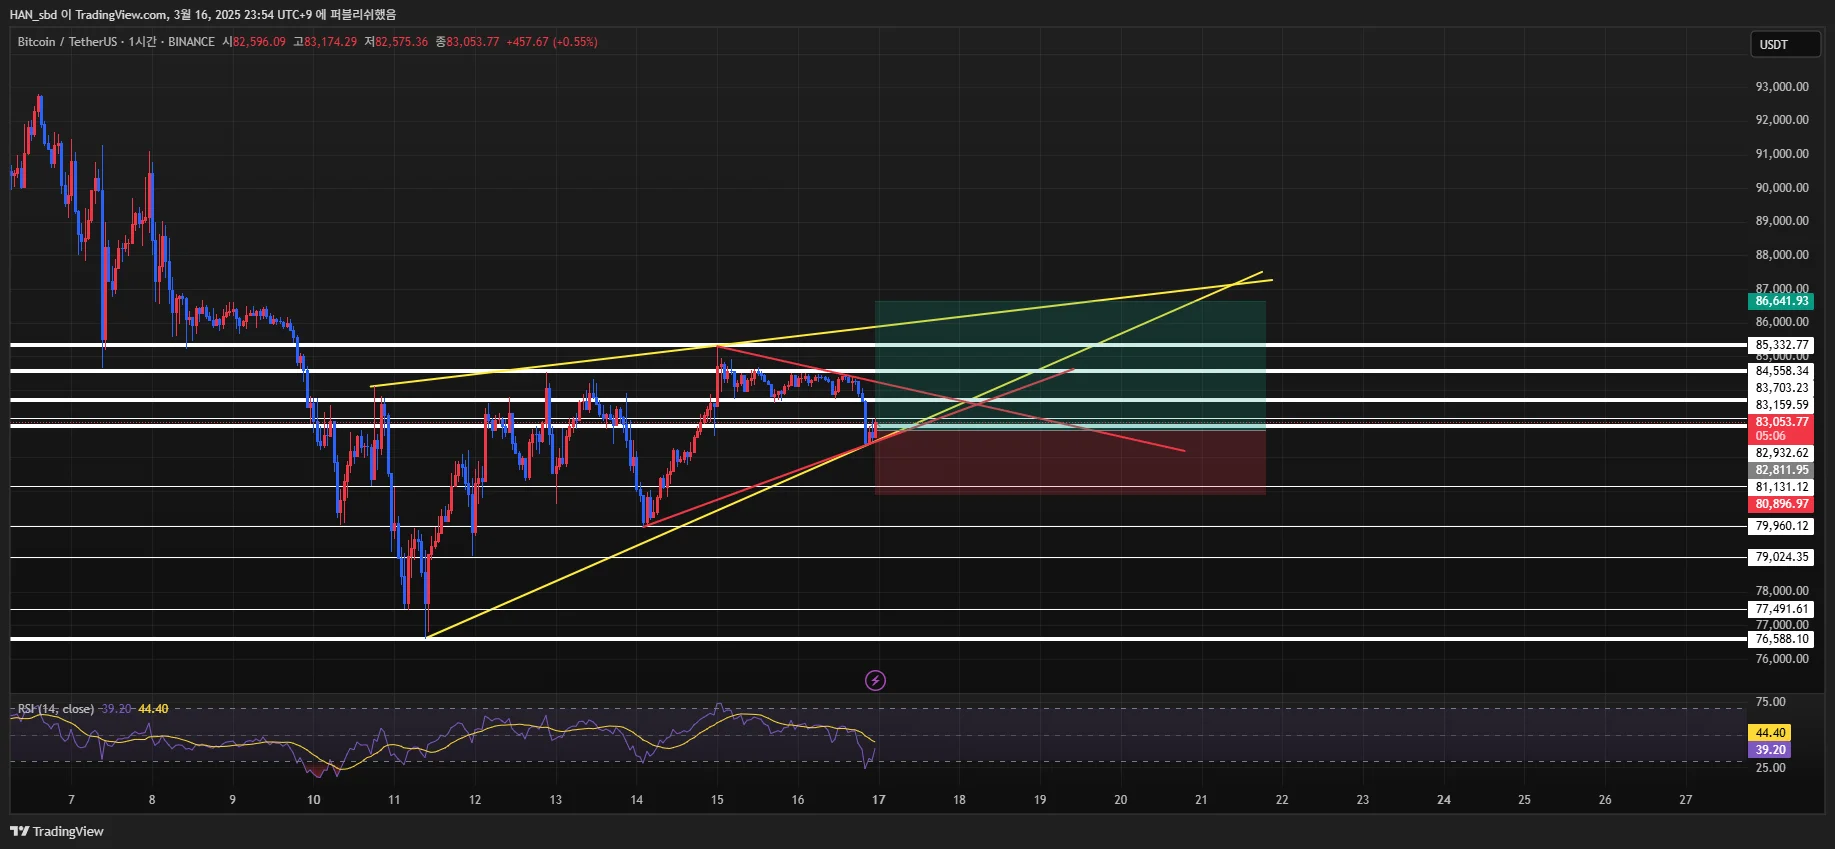Screen dimensions: 1835x849
Task: Click date 17 on the time axis
Action: coord(878,800)
